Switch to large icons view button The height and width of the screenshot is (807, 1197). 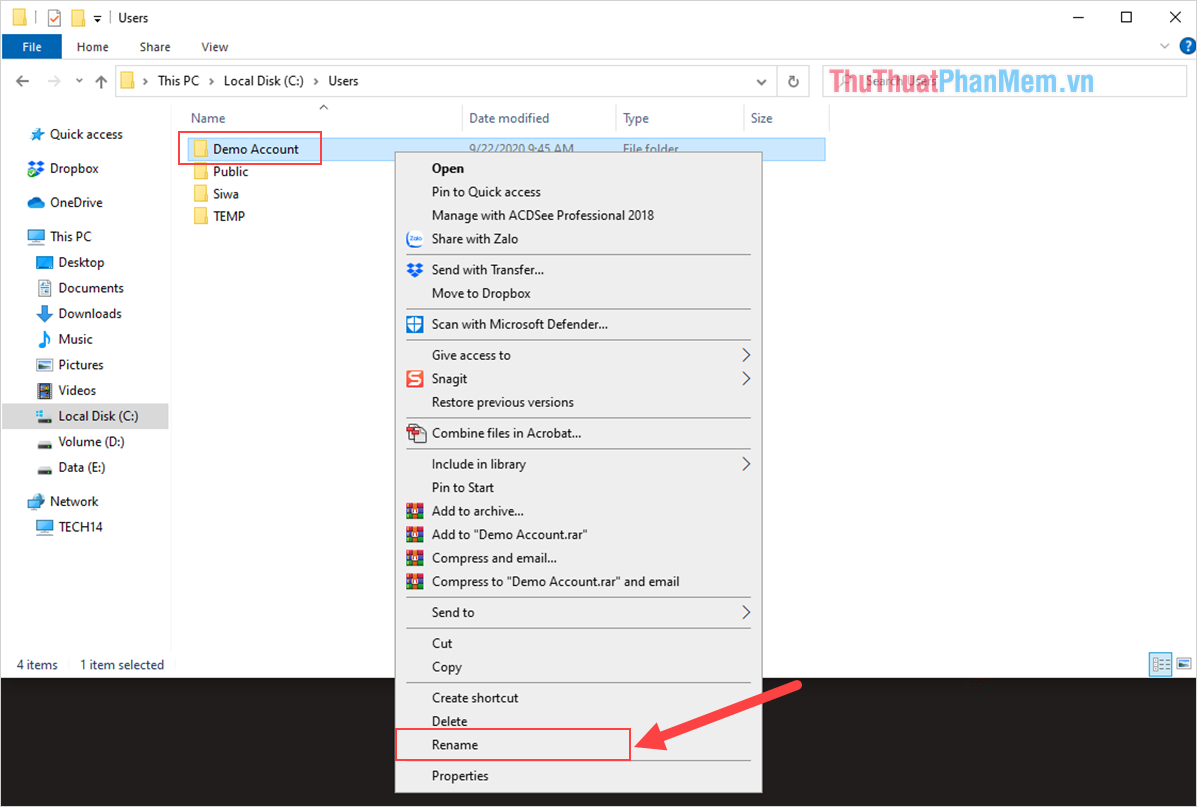[1184, 664]
